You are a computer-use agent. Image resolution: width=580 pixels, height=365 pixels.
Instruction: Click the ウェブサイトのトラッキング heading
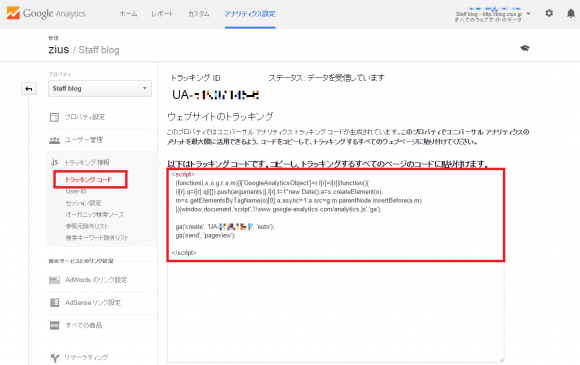[x=220, y=117]
